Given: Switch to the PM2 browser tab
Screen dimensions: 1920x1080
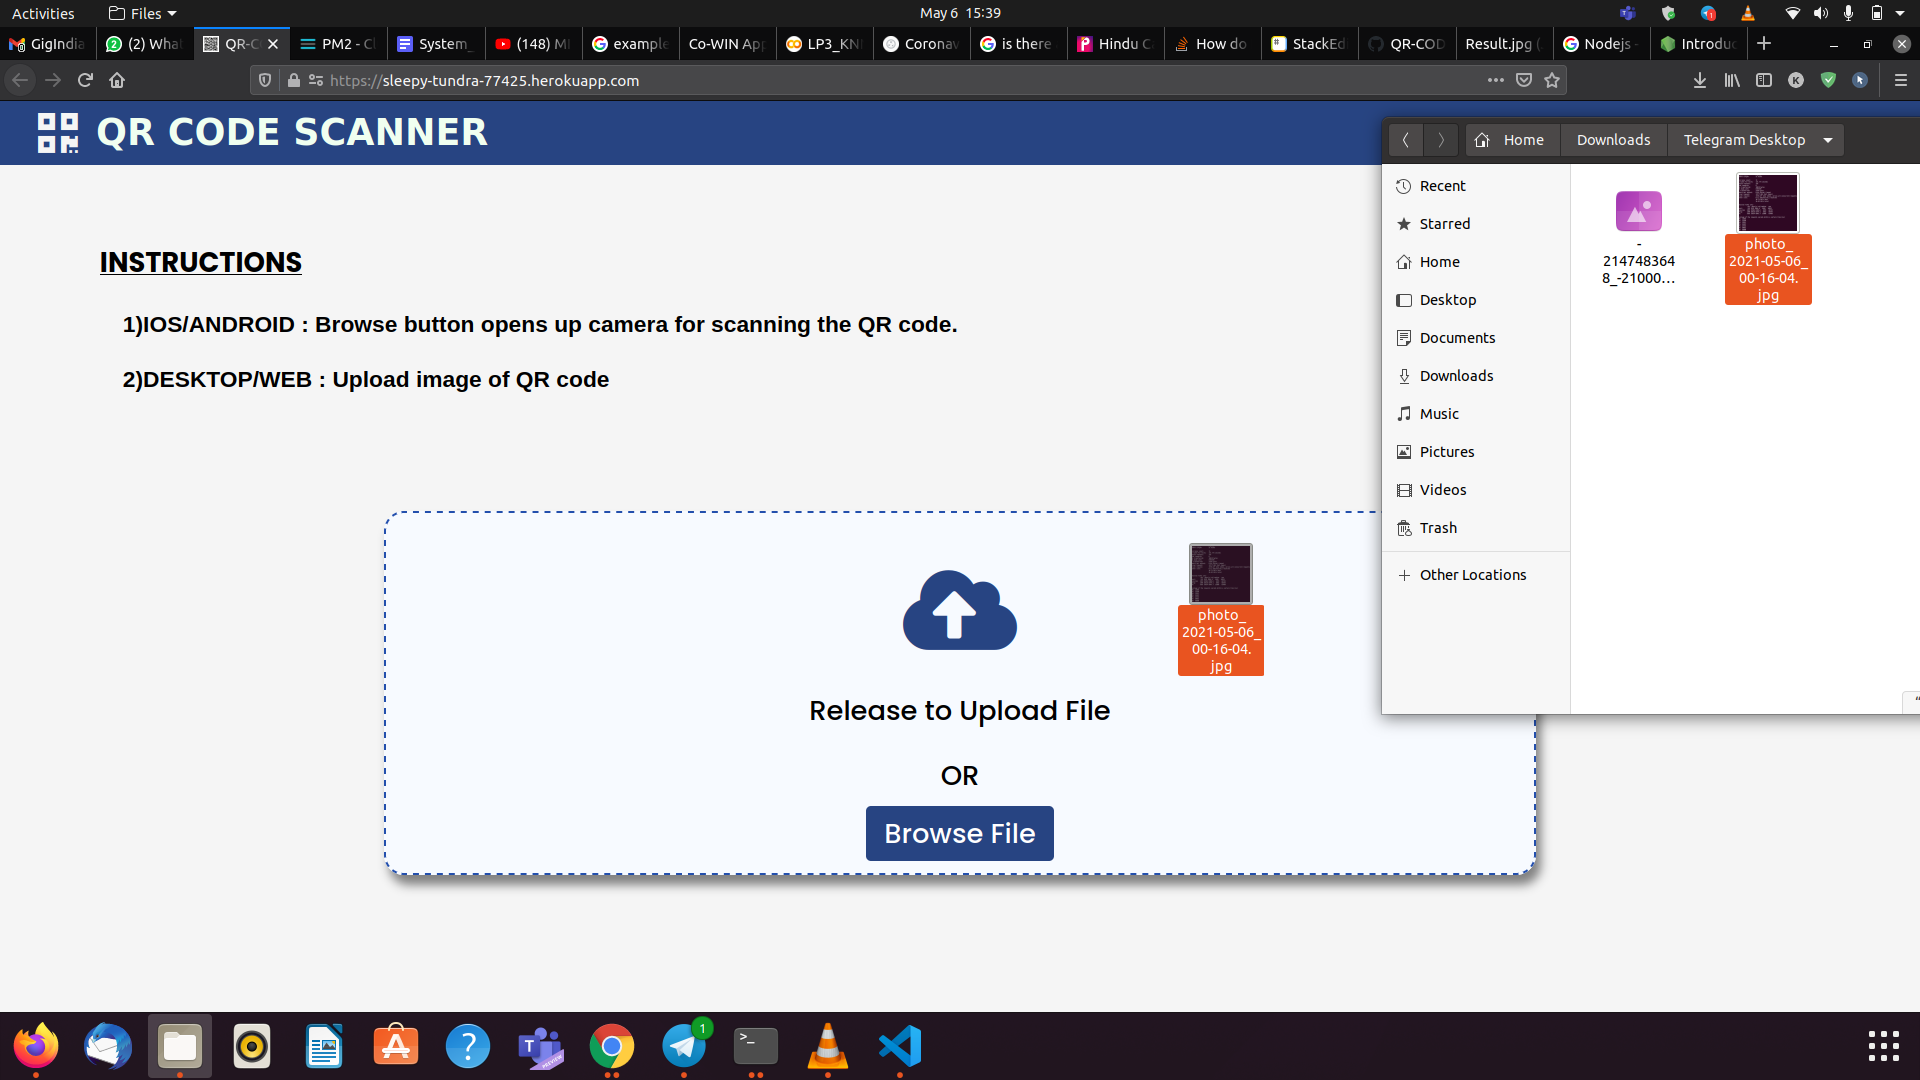Looking at the screenshot, I should pos(338,44).
